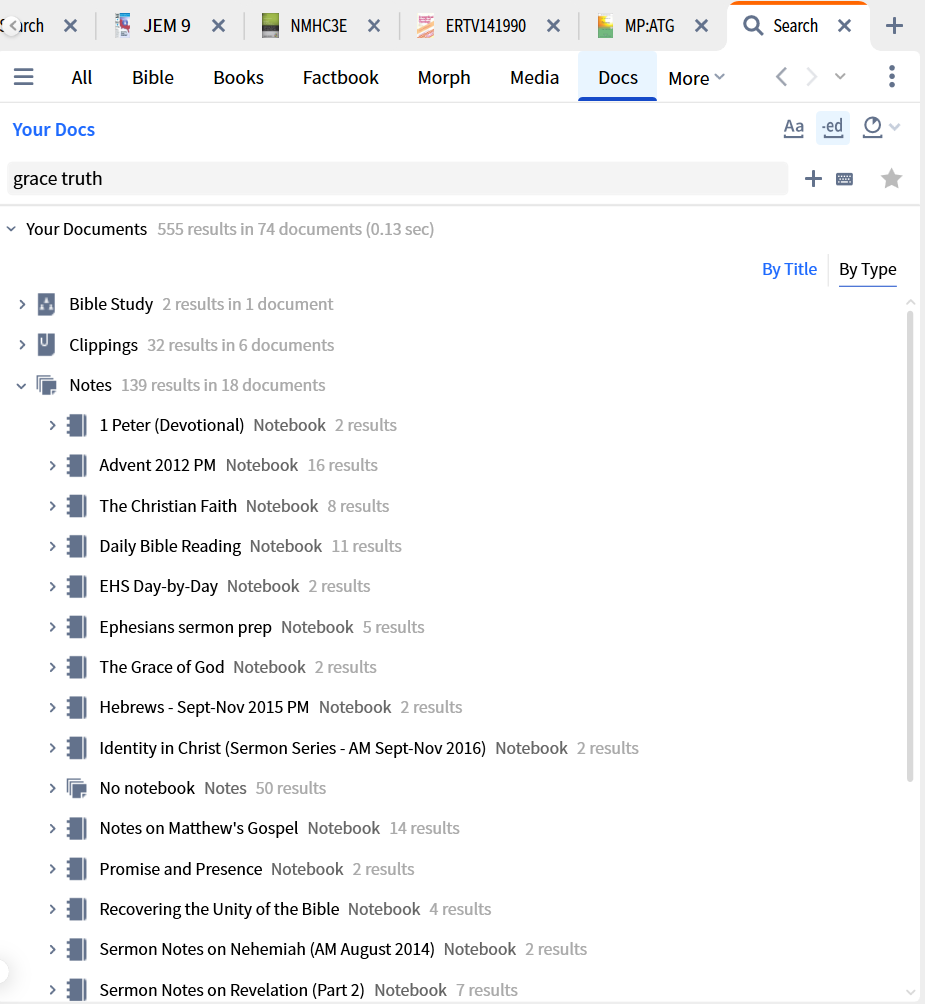Expand the 1 Peter (Devotional) notebook
The image size is (925, 1004).
click(52, 425)
